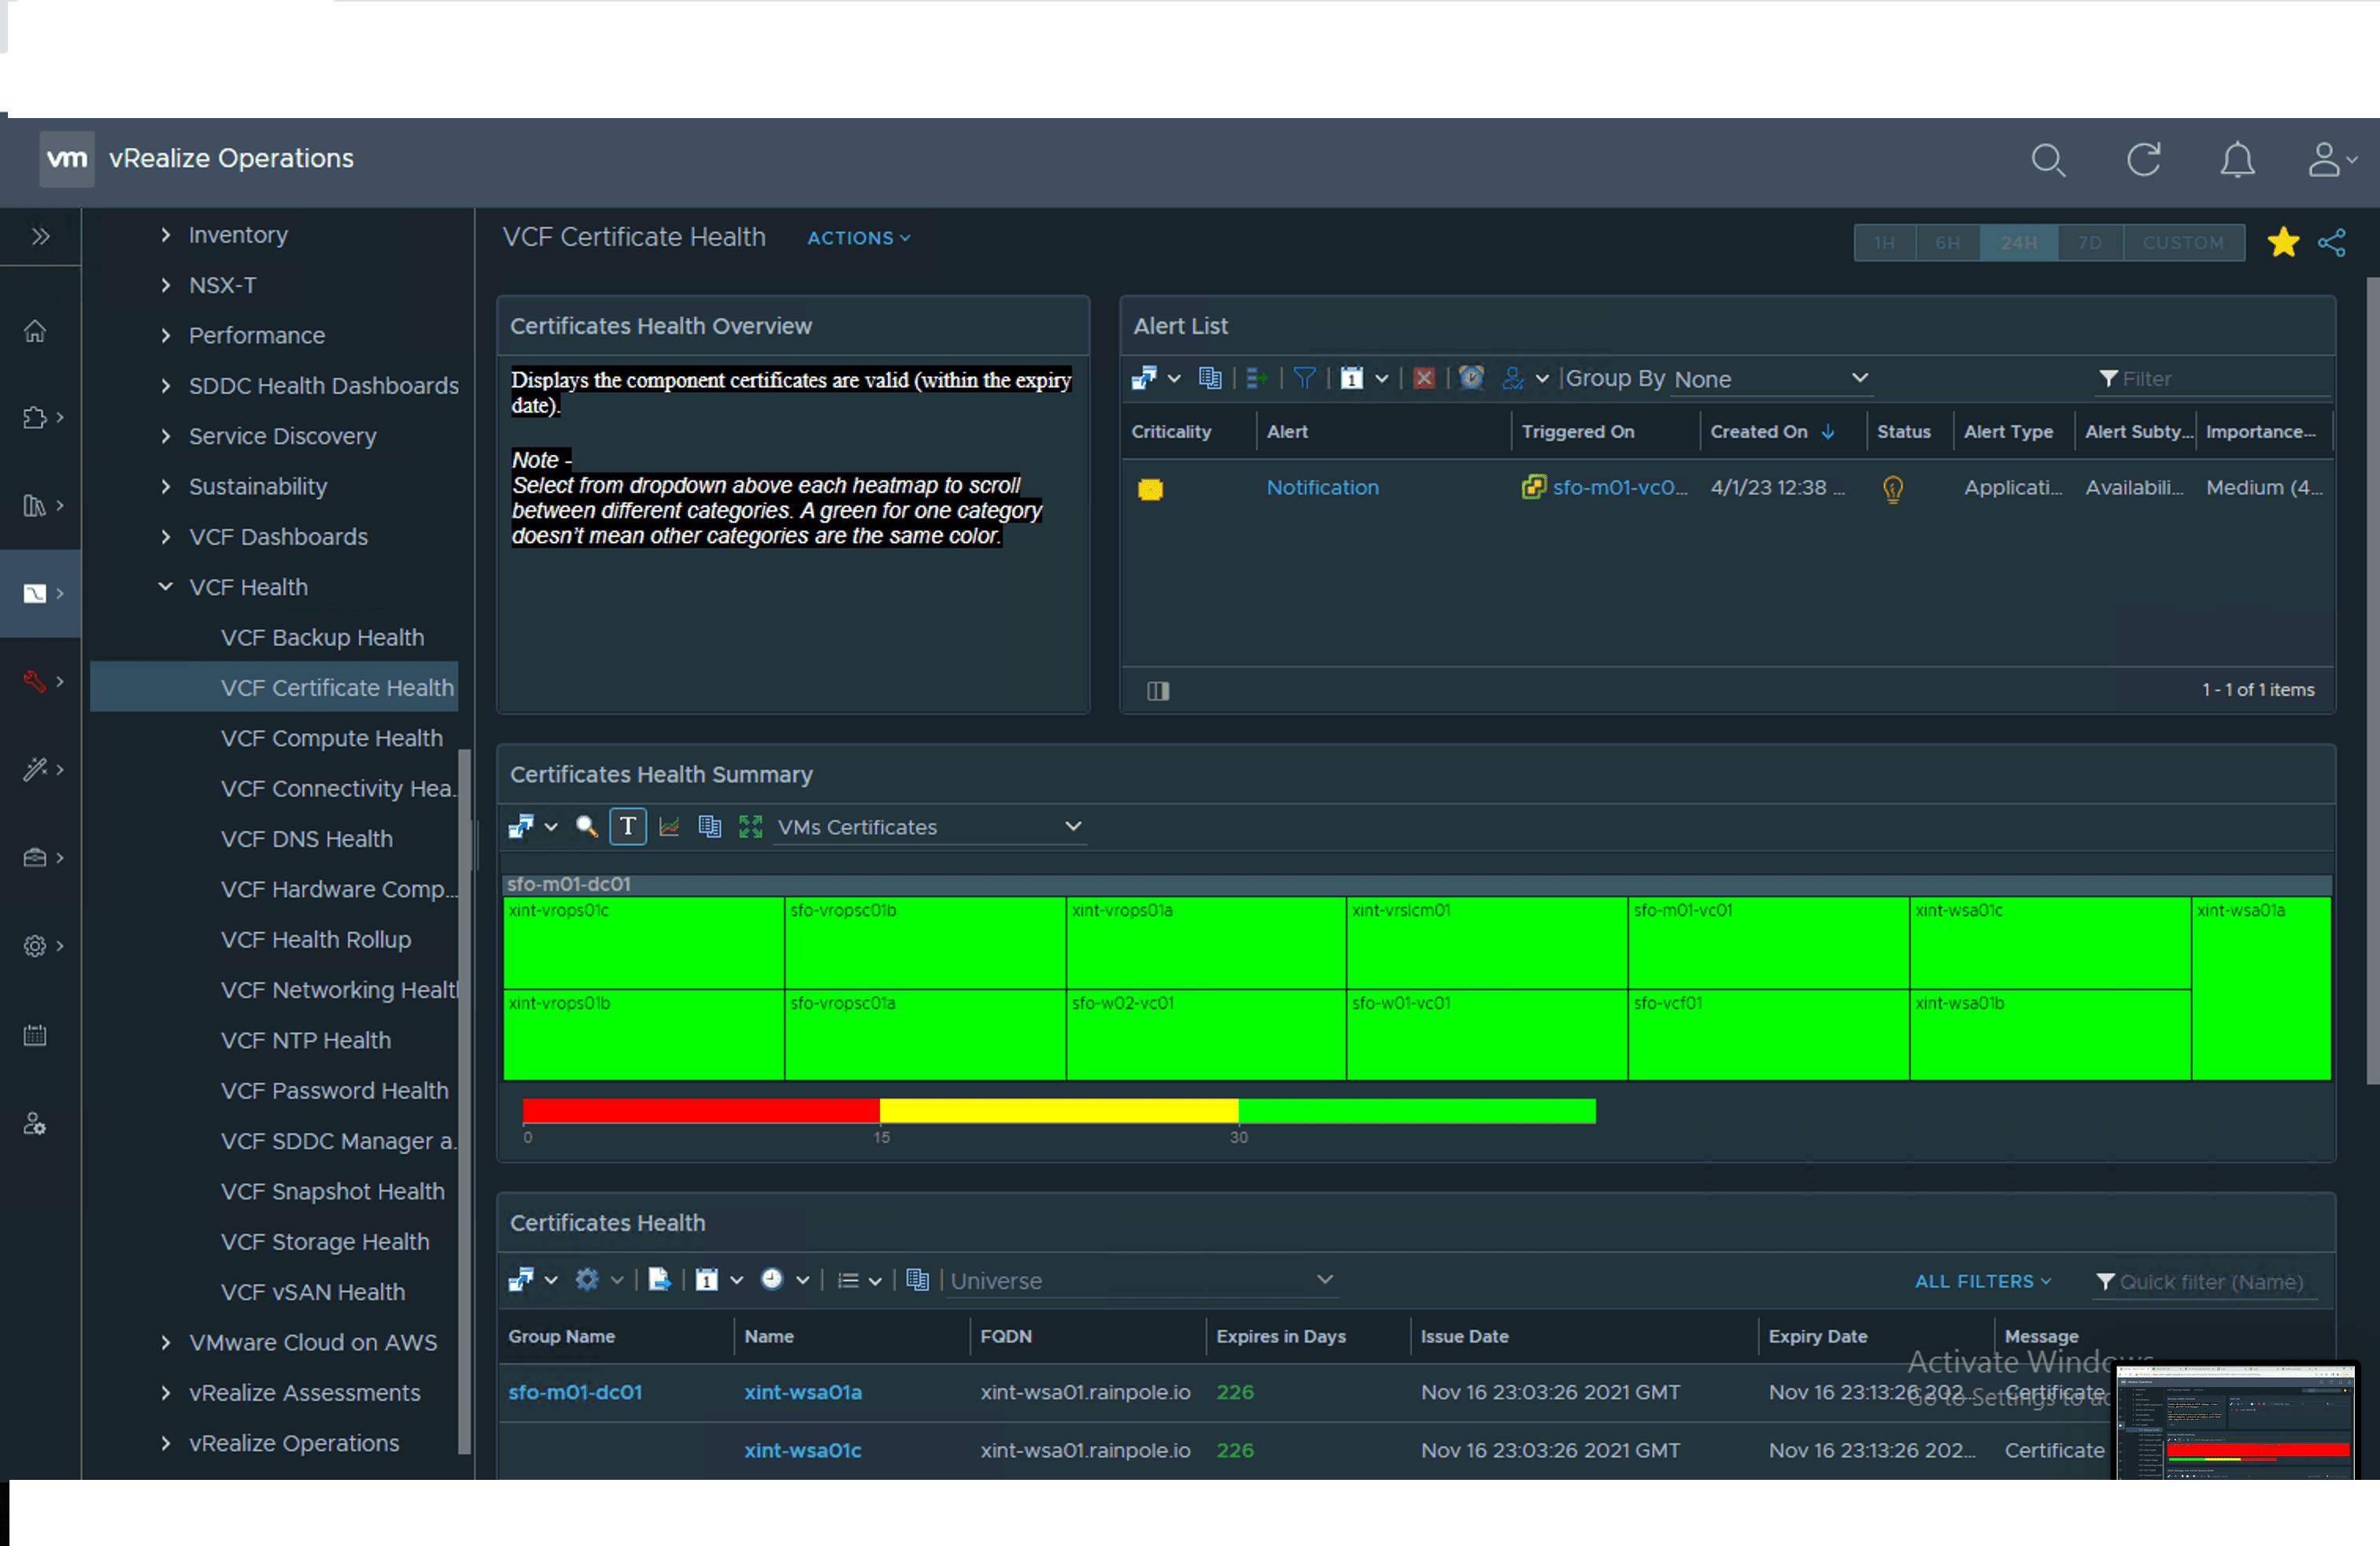The image size is (2380, 1546).
Task: Select the 7D time range toggle
Action: [2089, 243]
